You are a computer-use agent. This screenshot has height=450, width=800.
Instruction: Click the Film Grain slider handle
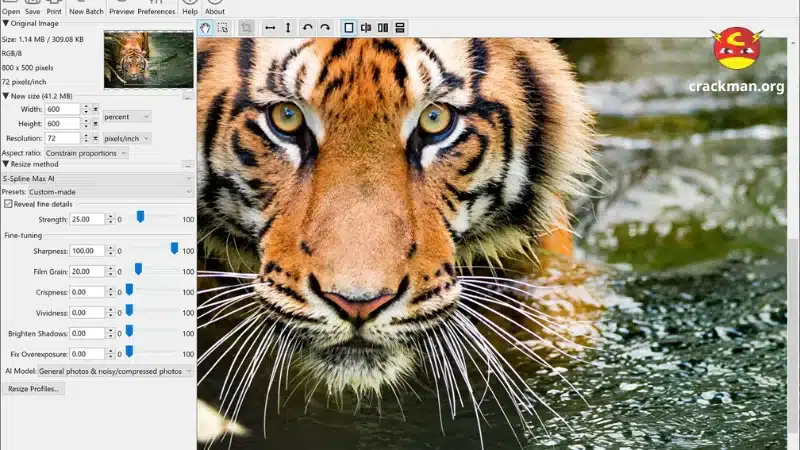(138, 269)
